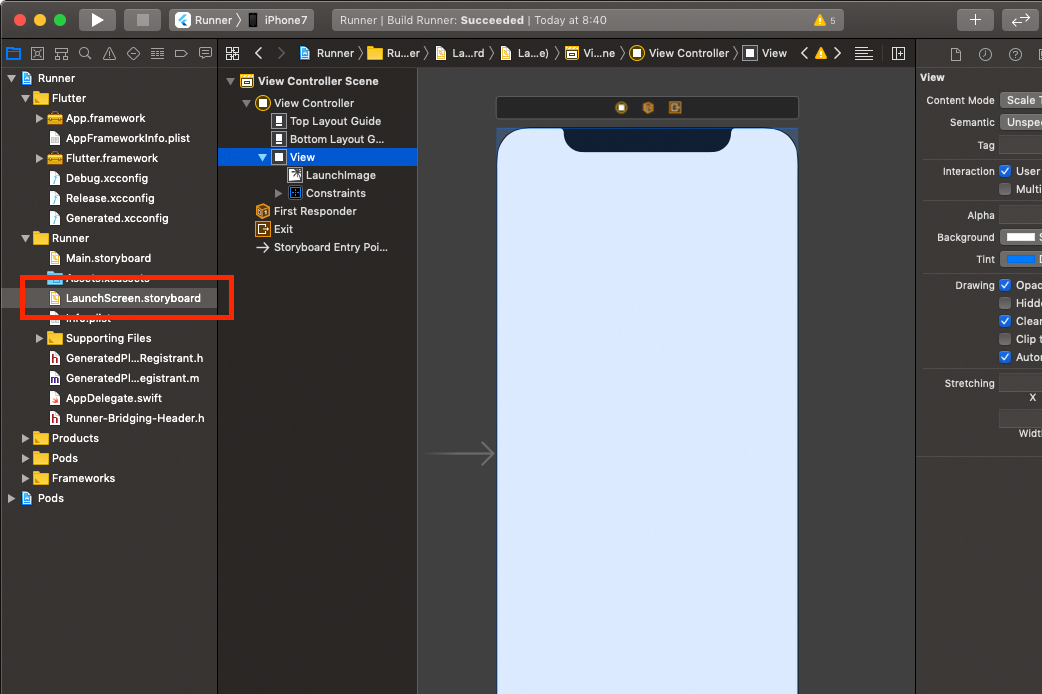Stop the running build
Screen dimensions: 1042x694
[142, 20]
